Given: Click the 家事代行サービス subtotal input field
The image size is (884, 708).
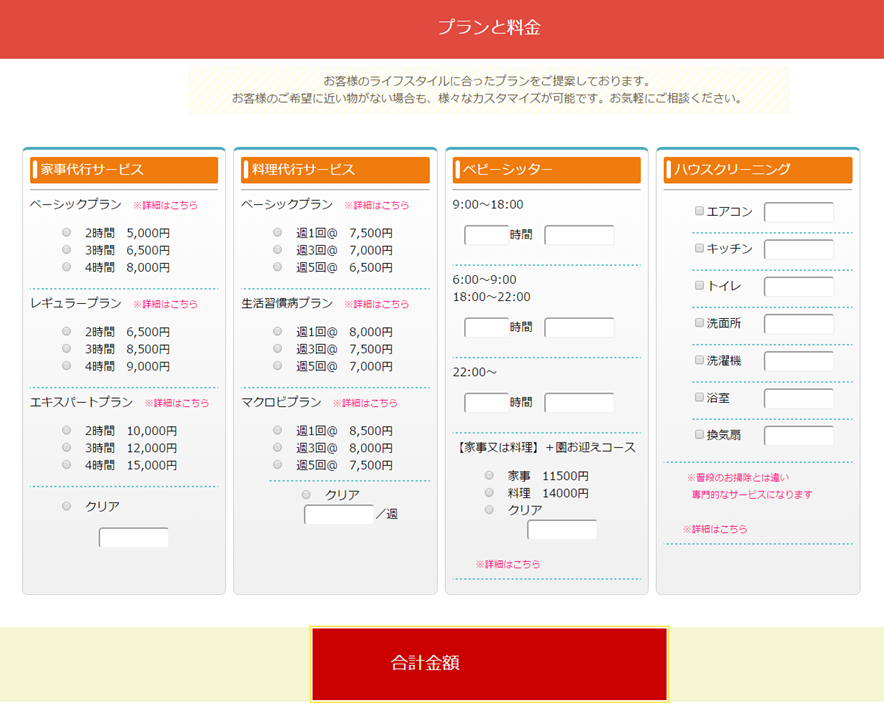Looking at the screenshot, I should tap(134, 537).
